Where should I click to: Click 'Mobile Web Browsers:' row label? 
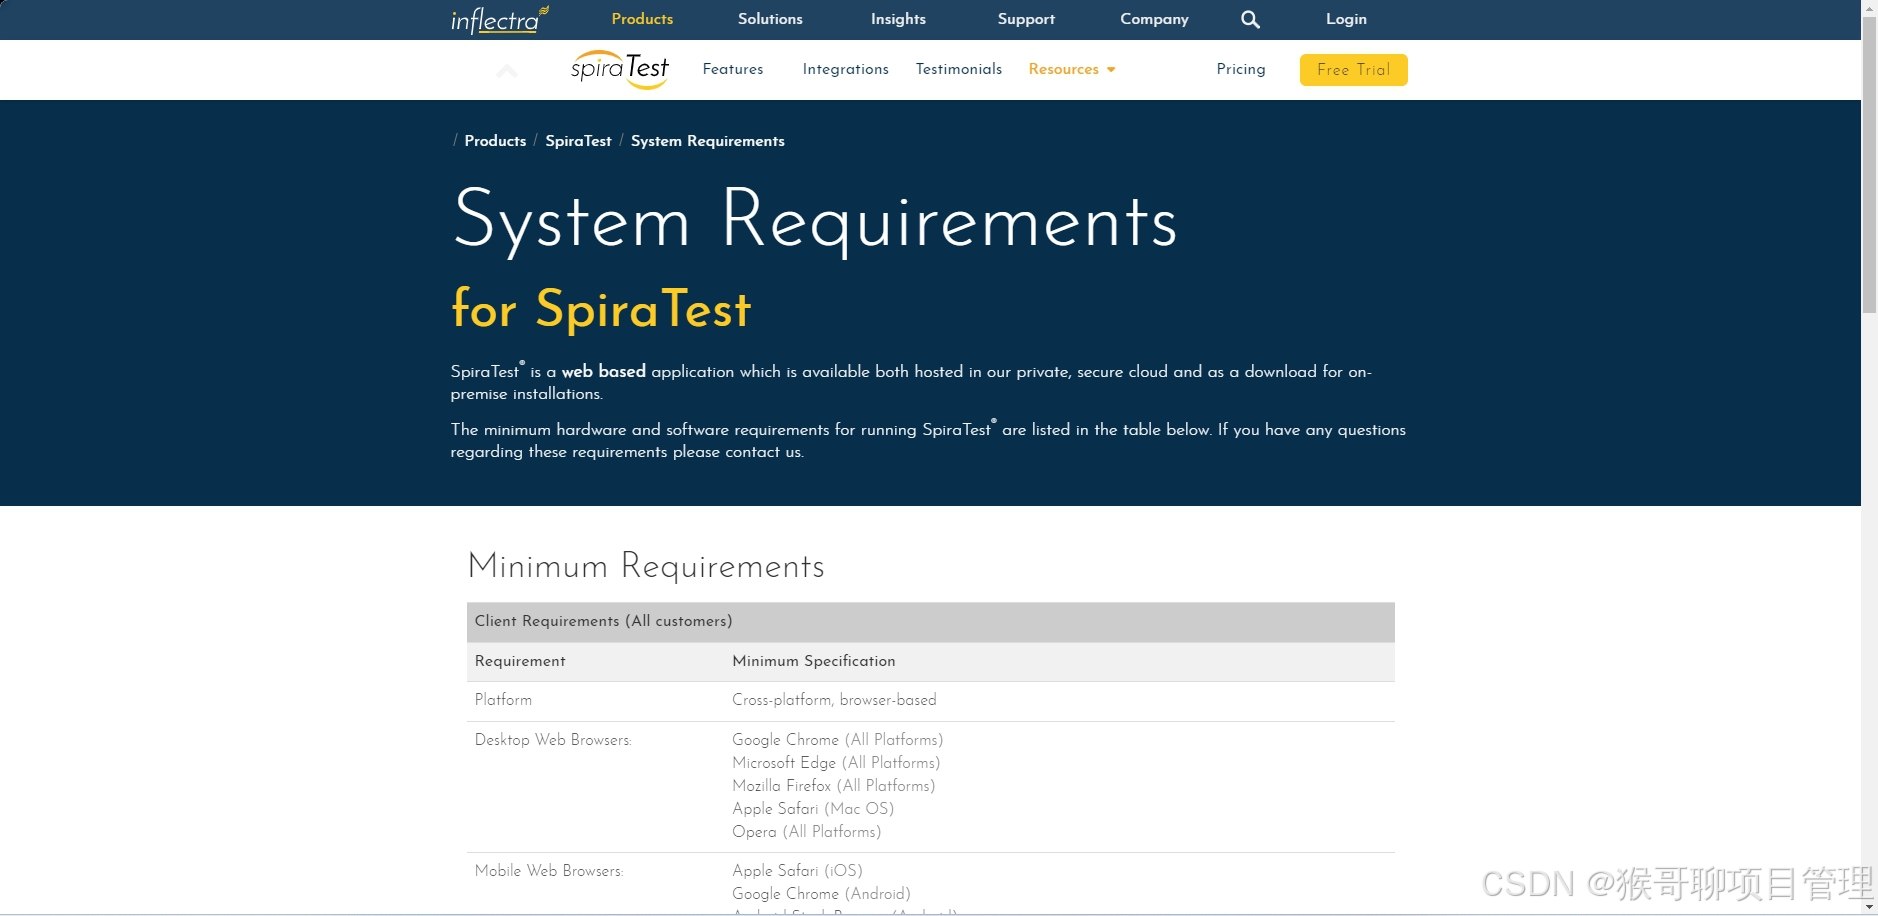coord(549,871)
